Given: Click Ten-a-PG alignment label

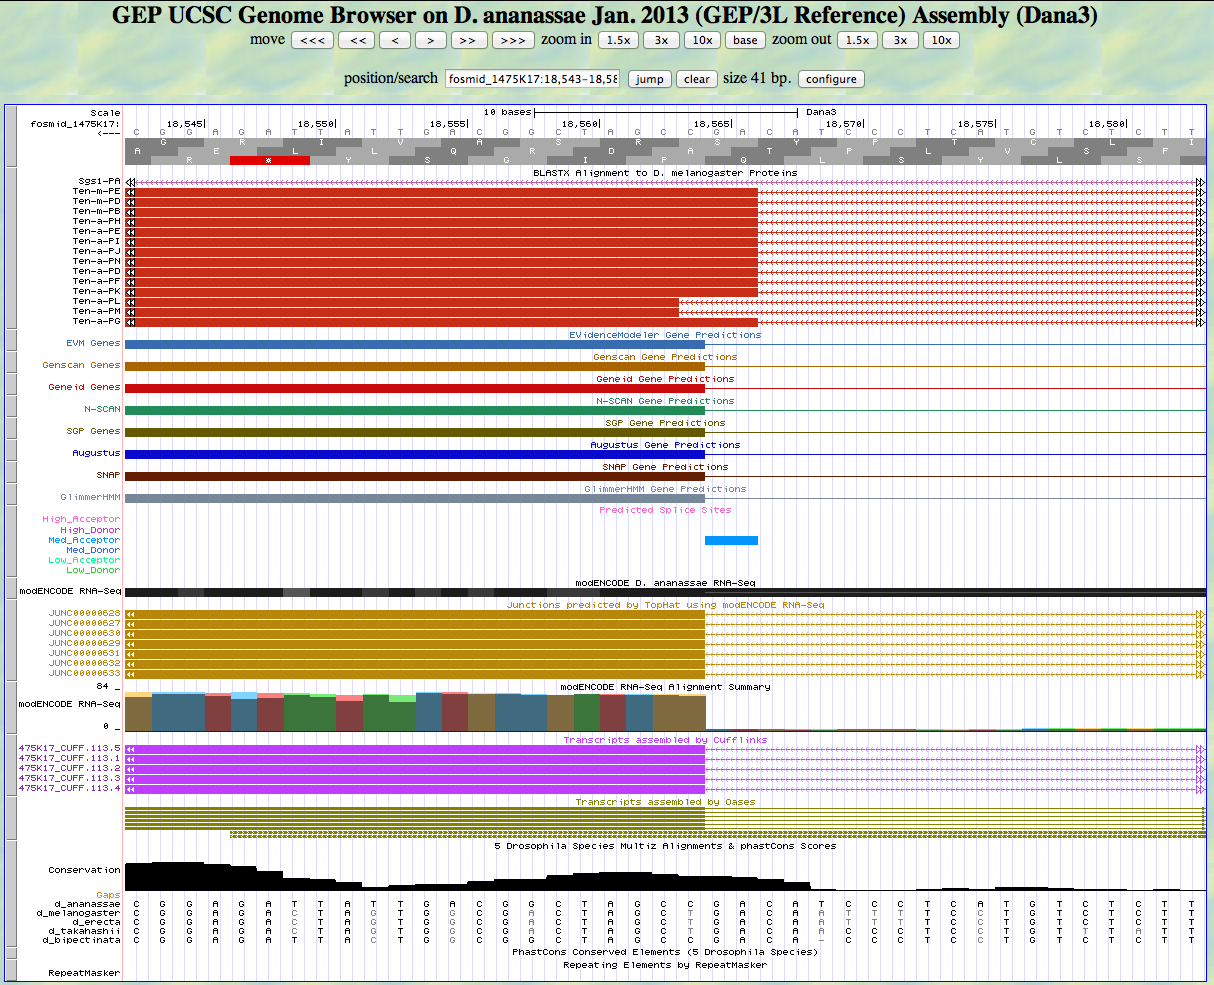Looking at the screenshot, I should [x=96, y=321].
